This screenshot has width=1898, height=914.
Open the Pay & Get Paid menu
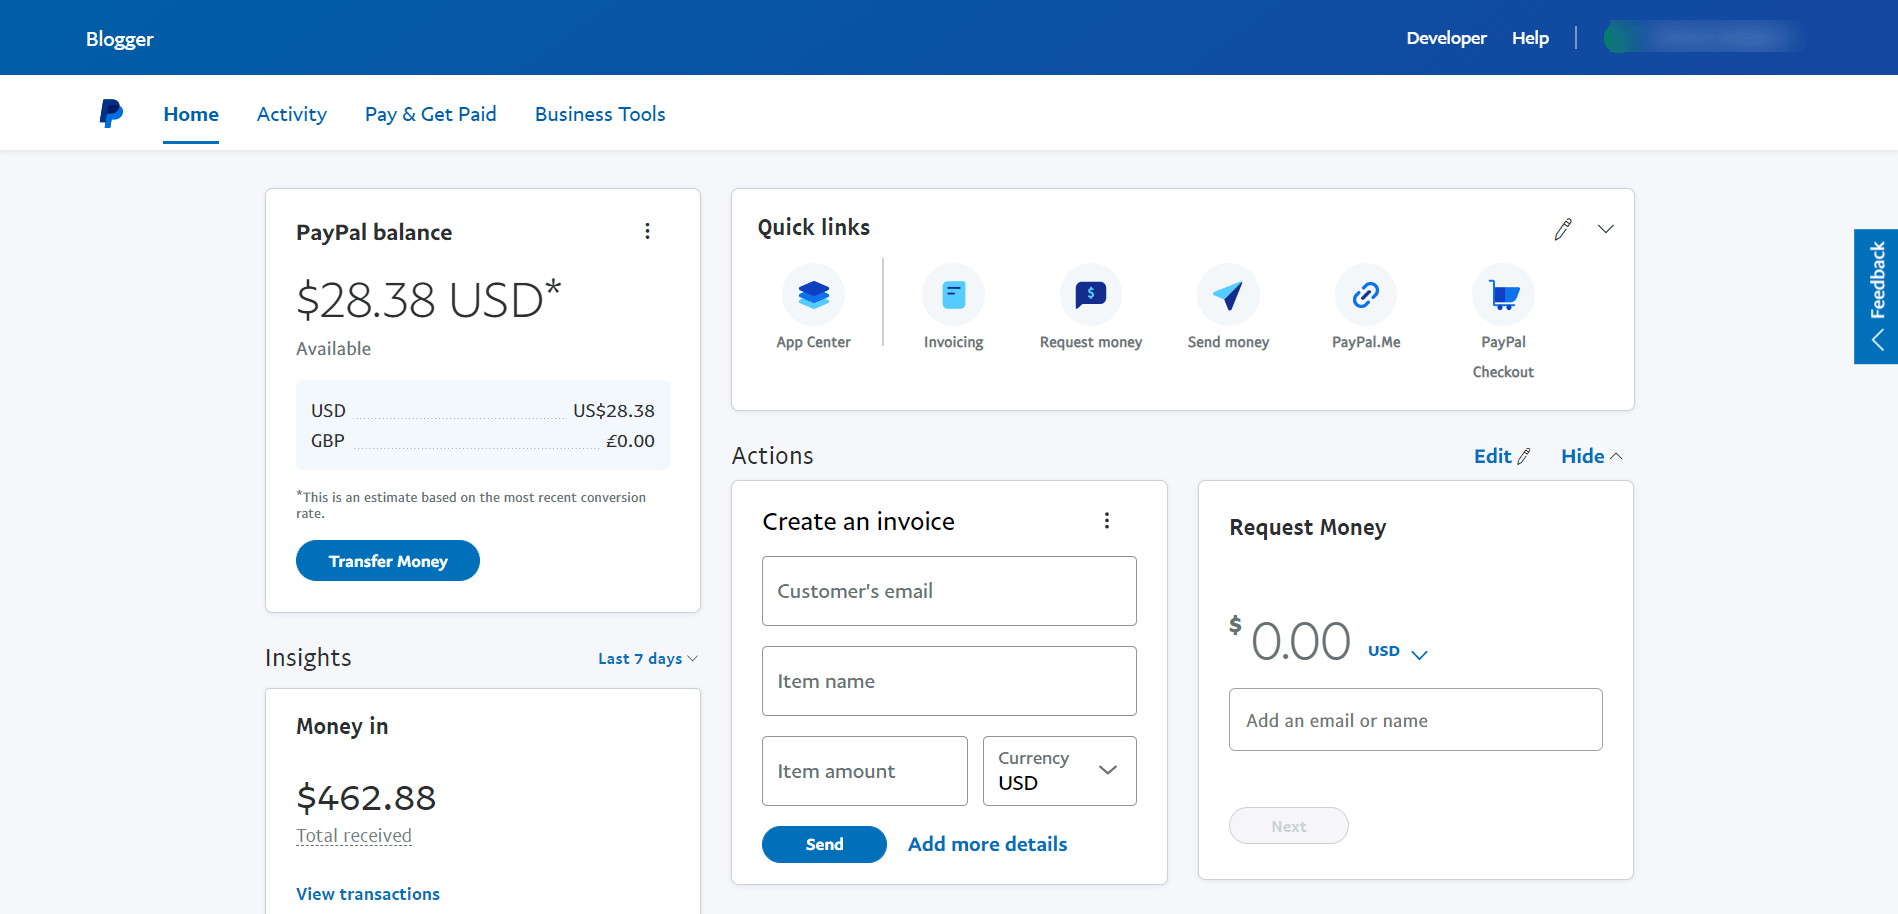pyautogui.click(x=431, y=114)
